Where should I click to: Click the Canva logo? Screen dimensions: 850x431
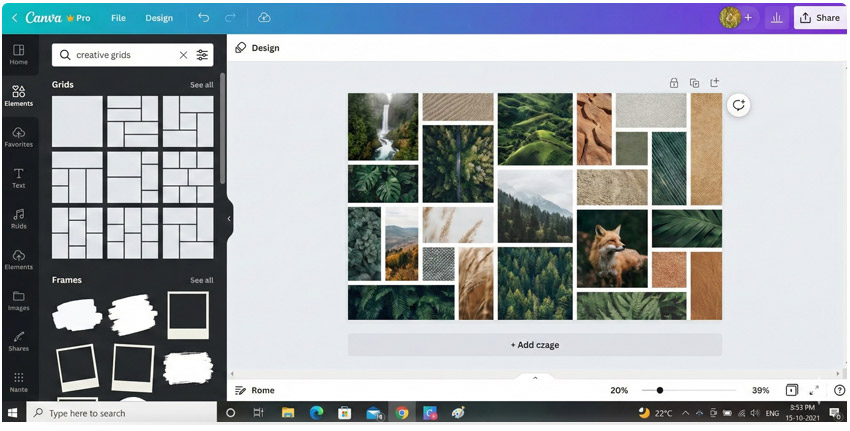coord(43,18)
